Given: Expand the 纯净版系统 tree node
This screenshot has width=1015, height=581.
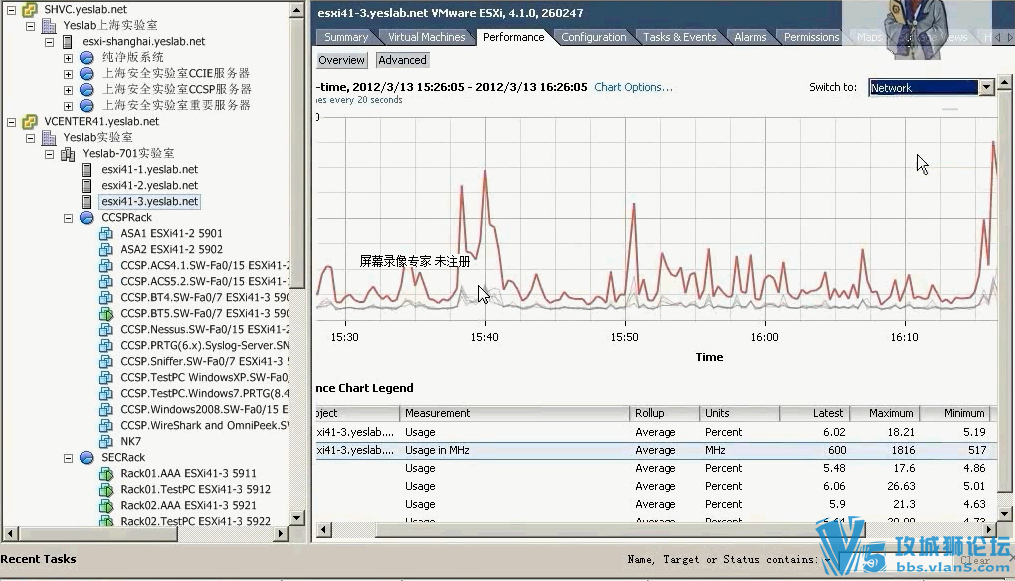Looking at the screenshot, I should [69, 58].
